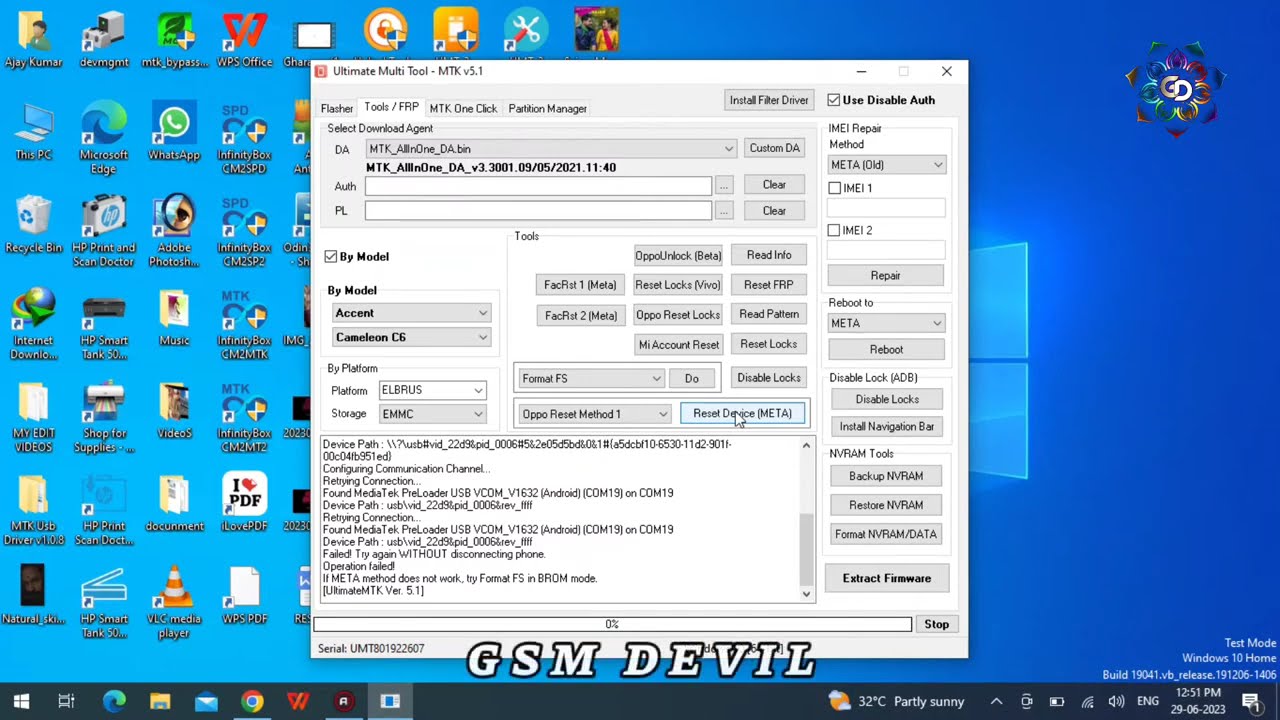Click the Windows Start button
Screen dimensions: 1280x720
(21, 701)
